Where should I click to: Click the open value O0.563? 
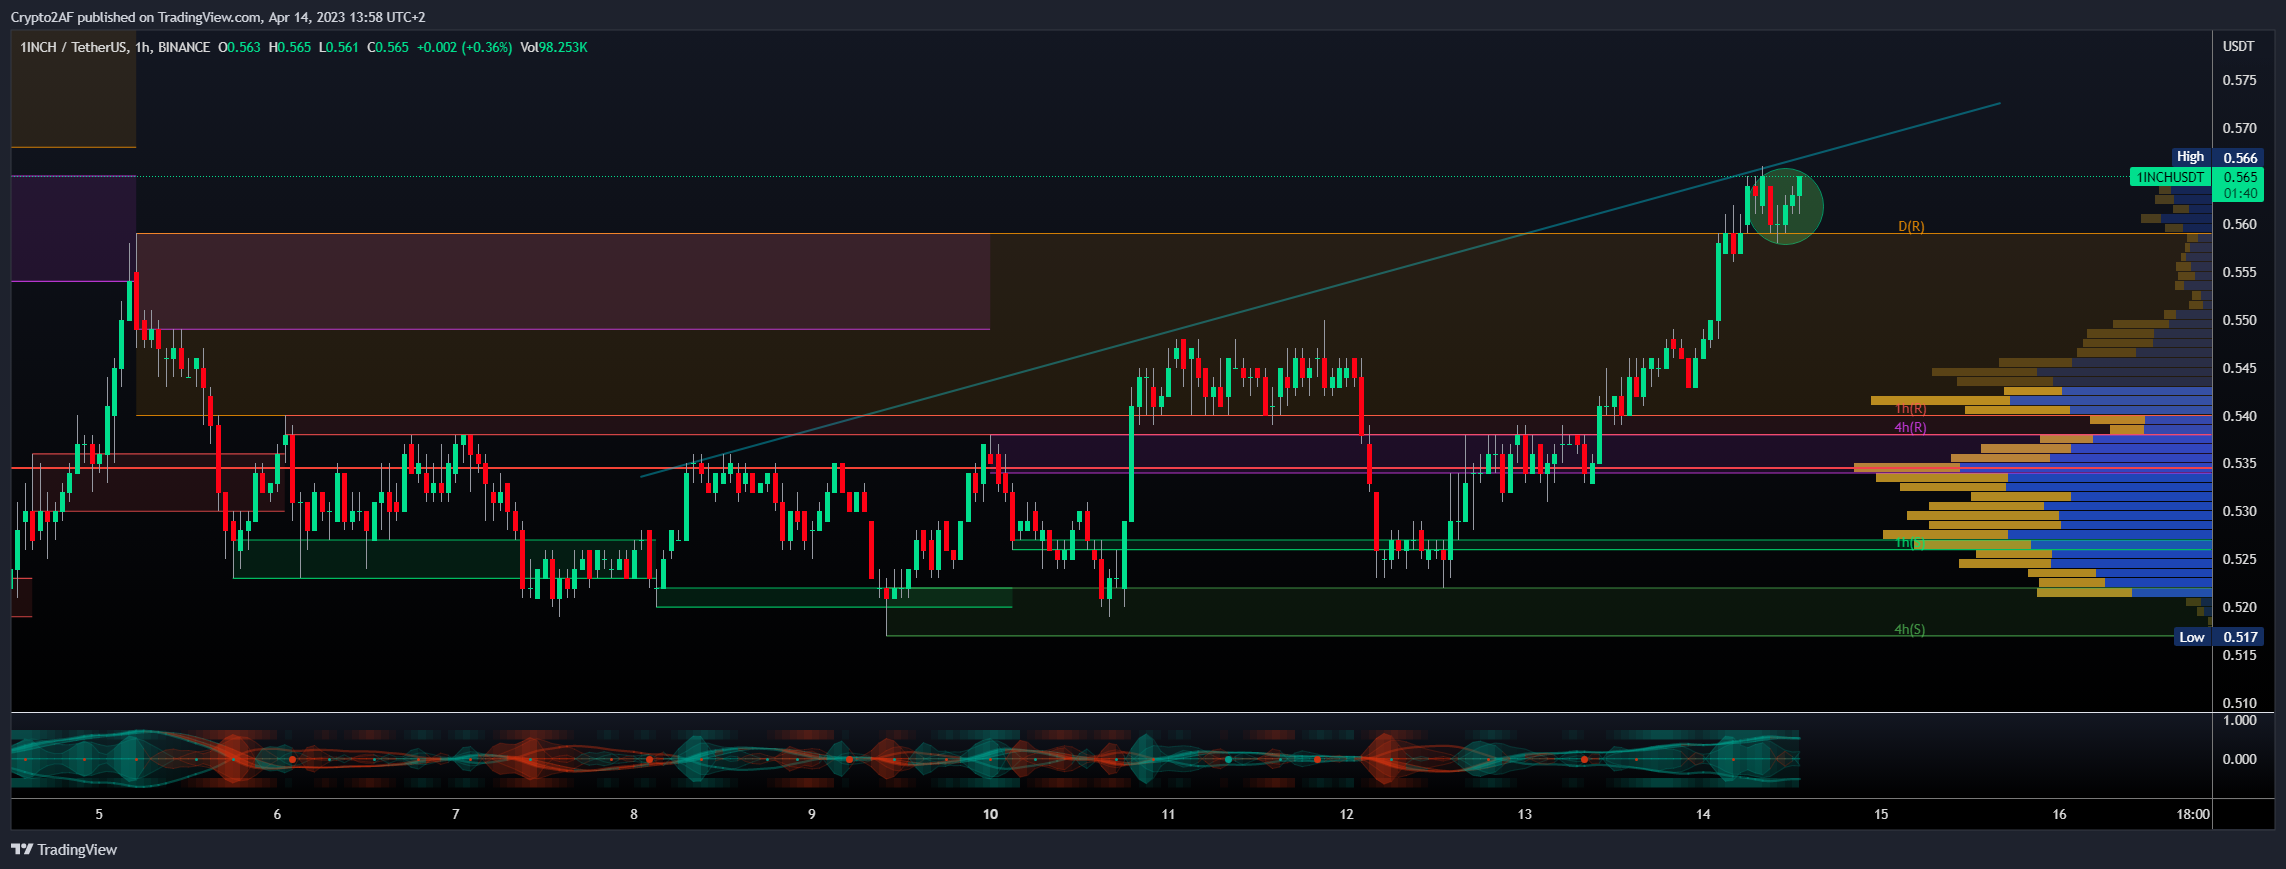pos(239,47)
